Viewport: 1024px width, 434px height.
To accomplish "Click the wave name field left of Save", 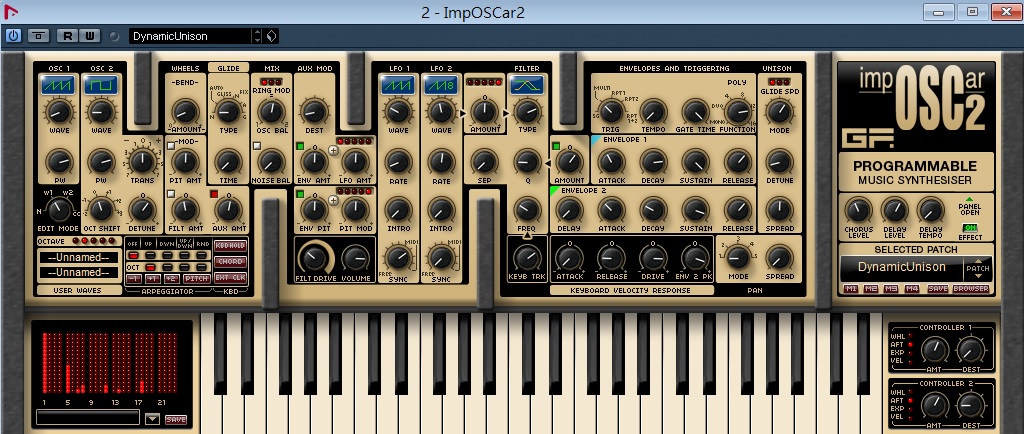I will (x=88, y=418).
